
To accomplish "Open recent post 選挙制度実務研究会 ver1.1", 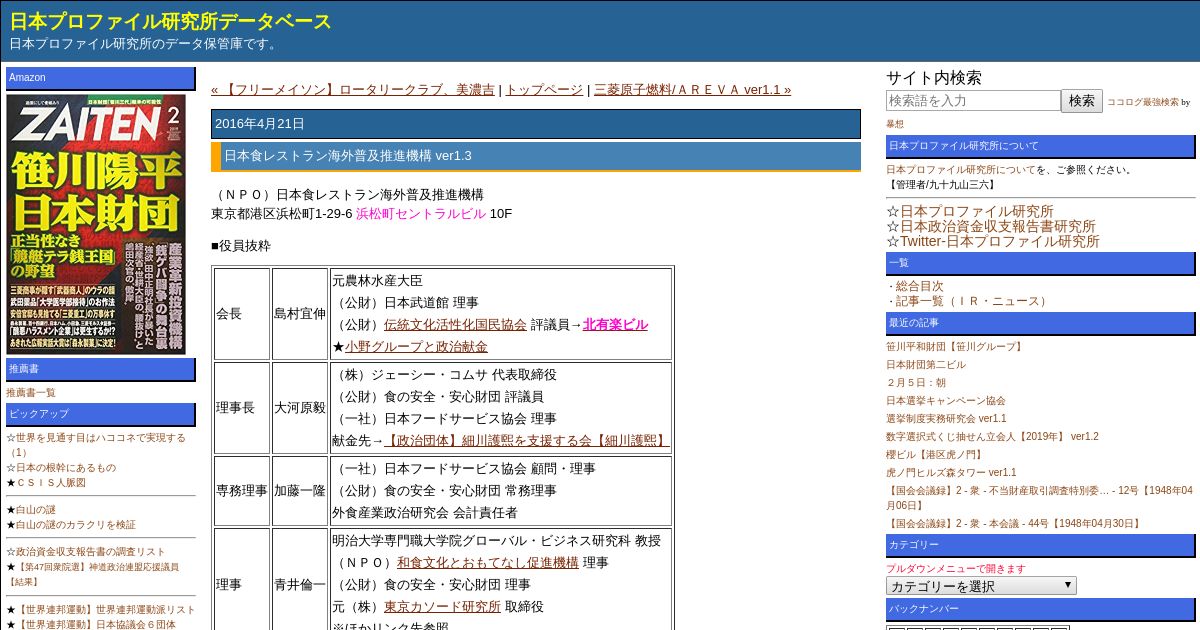I will [x=946, y=418].
